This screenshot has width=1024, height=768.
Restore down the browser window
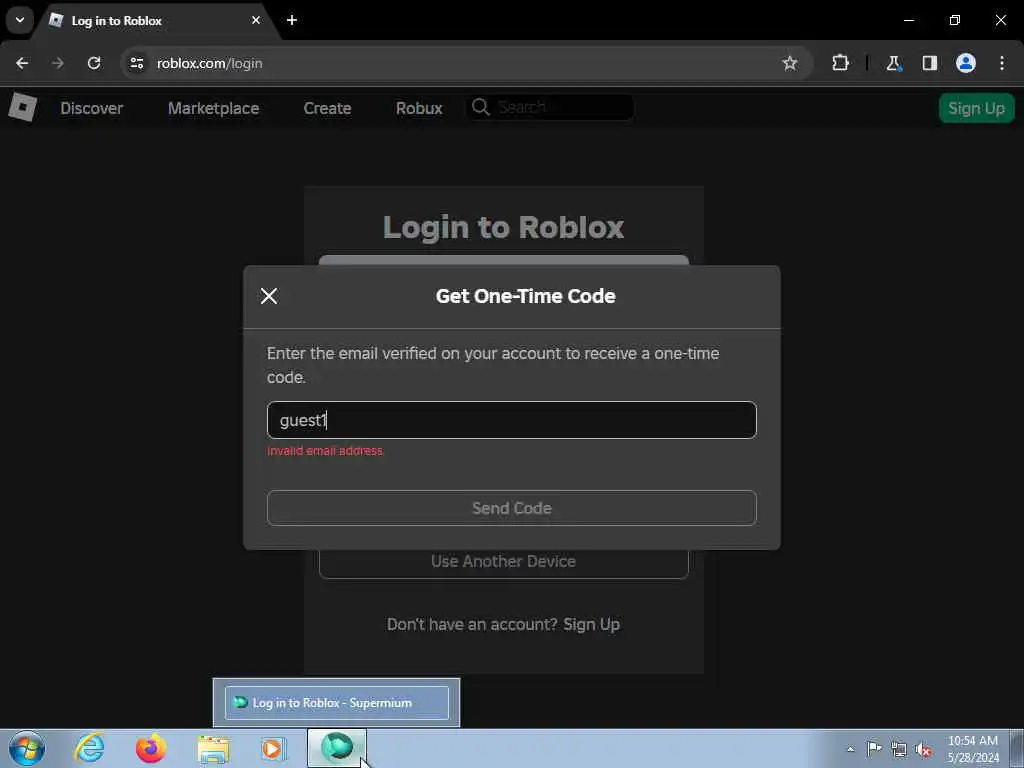pos(955,20)
